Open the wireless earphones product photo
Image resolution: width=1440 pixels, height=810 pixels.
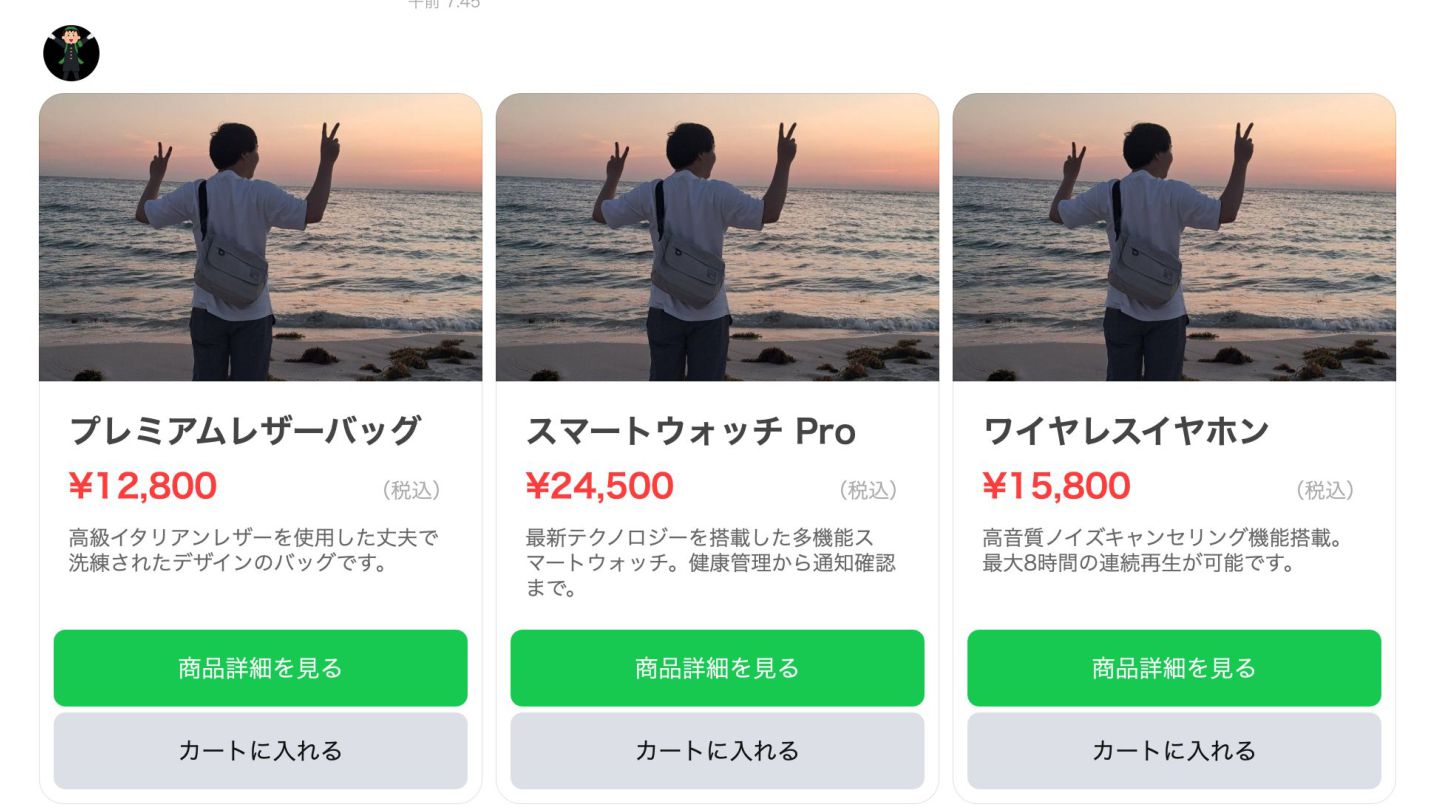click(x=1173, y=237)
